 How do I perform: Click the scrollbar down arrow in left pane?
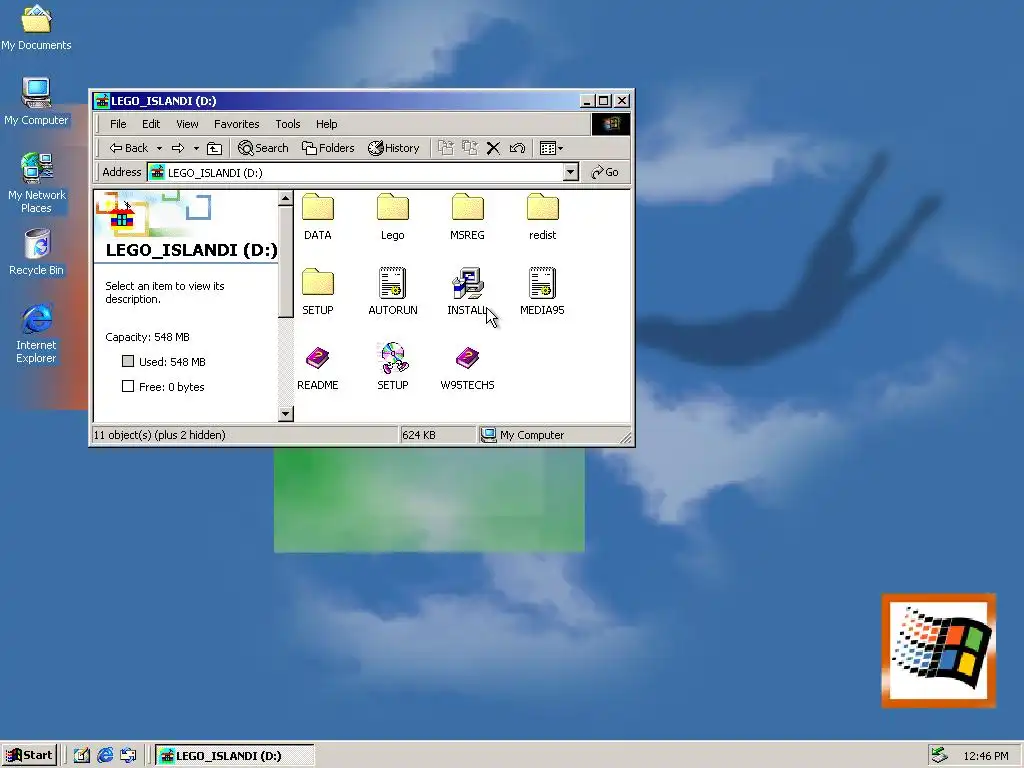pyautogui.click(x=285, y=413)
